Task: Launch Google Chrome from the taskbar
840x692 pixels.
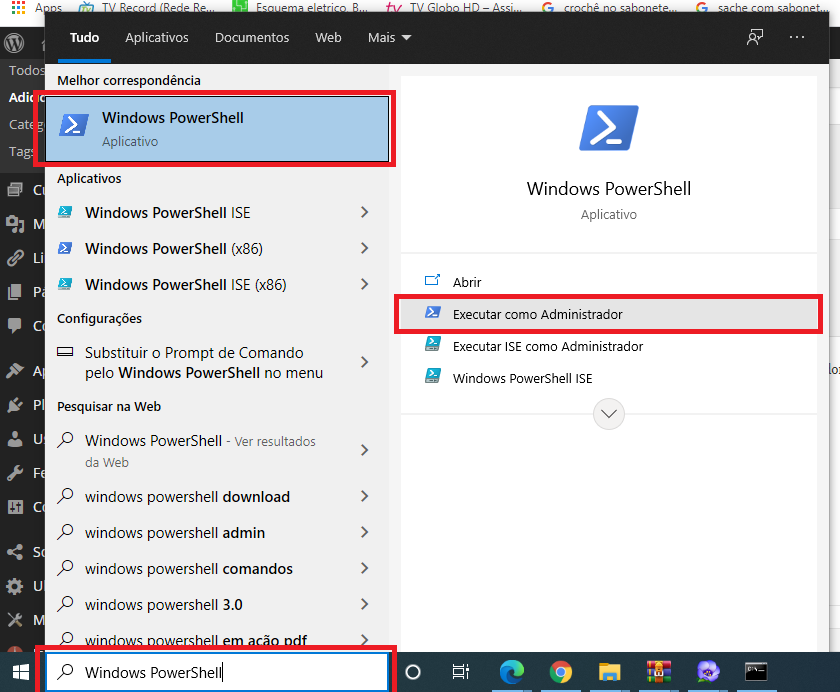Action: (560, 672)
